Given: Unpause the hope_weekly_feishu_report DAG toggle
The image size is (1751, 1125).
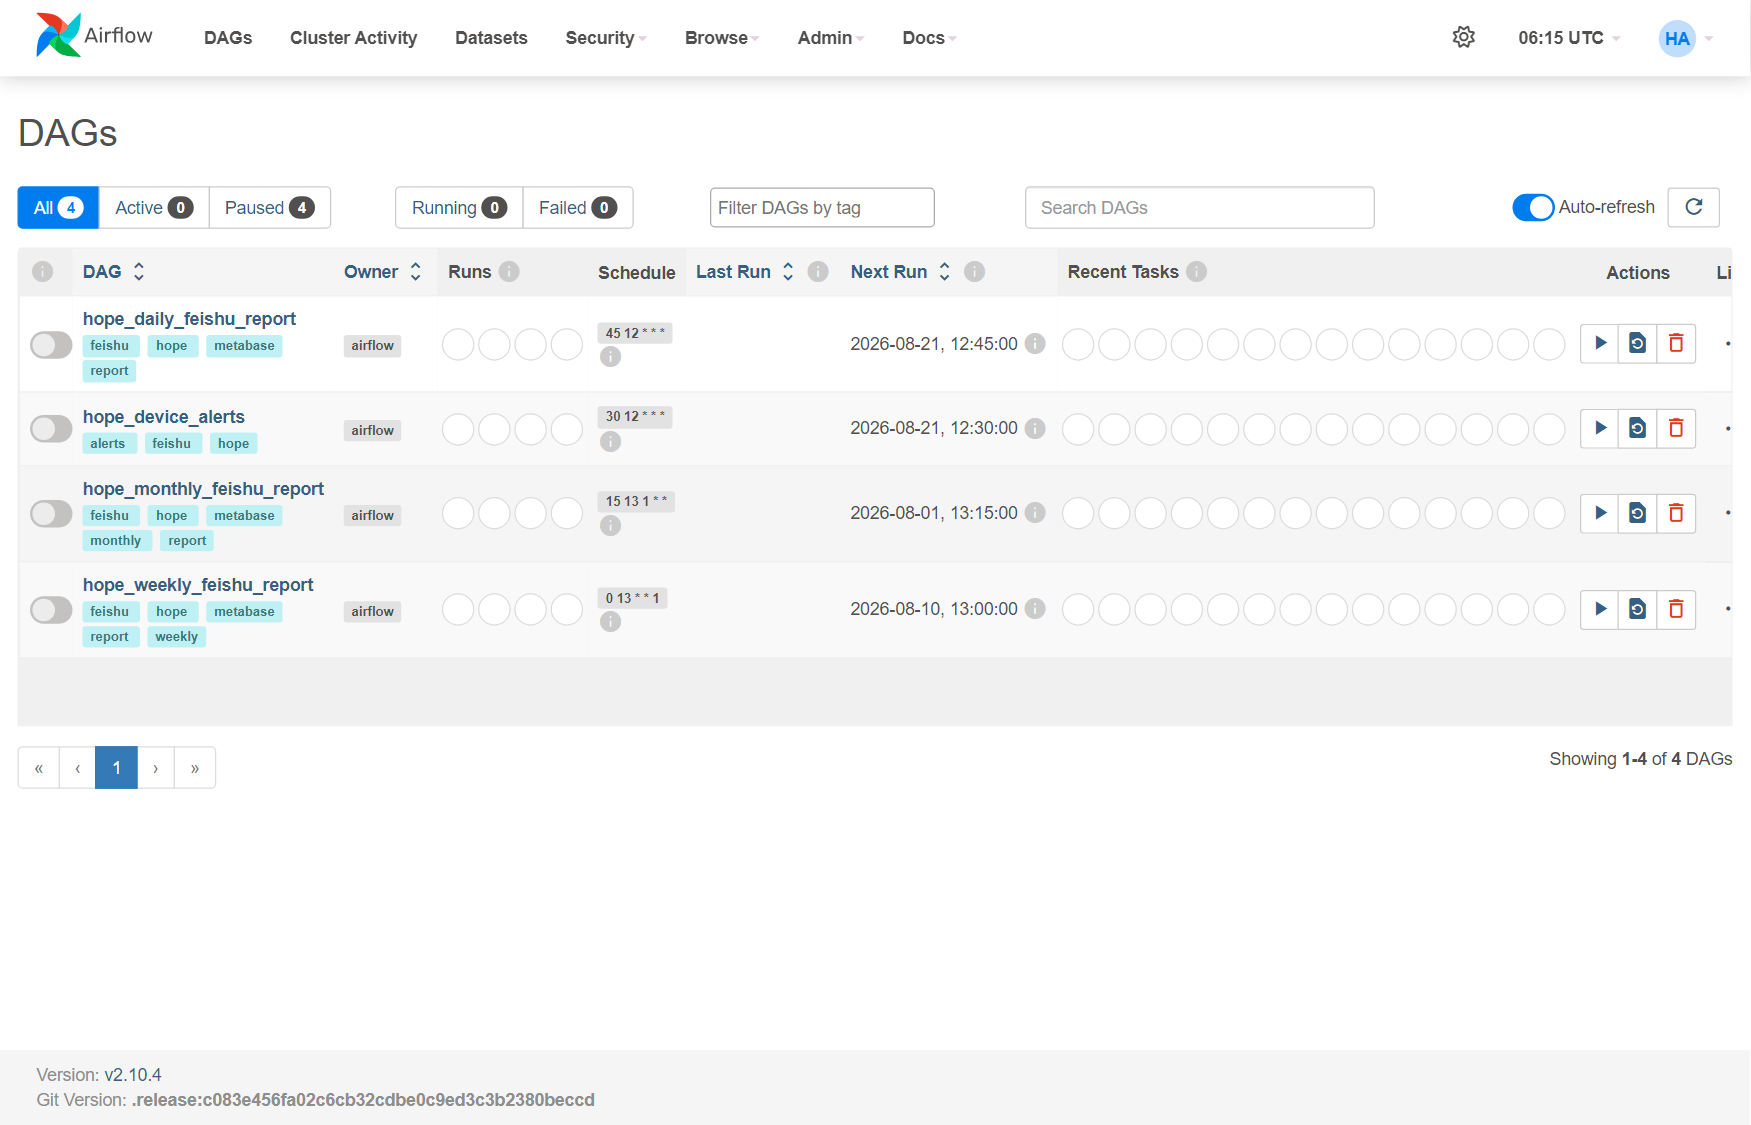Looking at the screenshot, I should pos(51,610).
